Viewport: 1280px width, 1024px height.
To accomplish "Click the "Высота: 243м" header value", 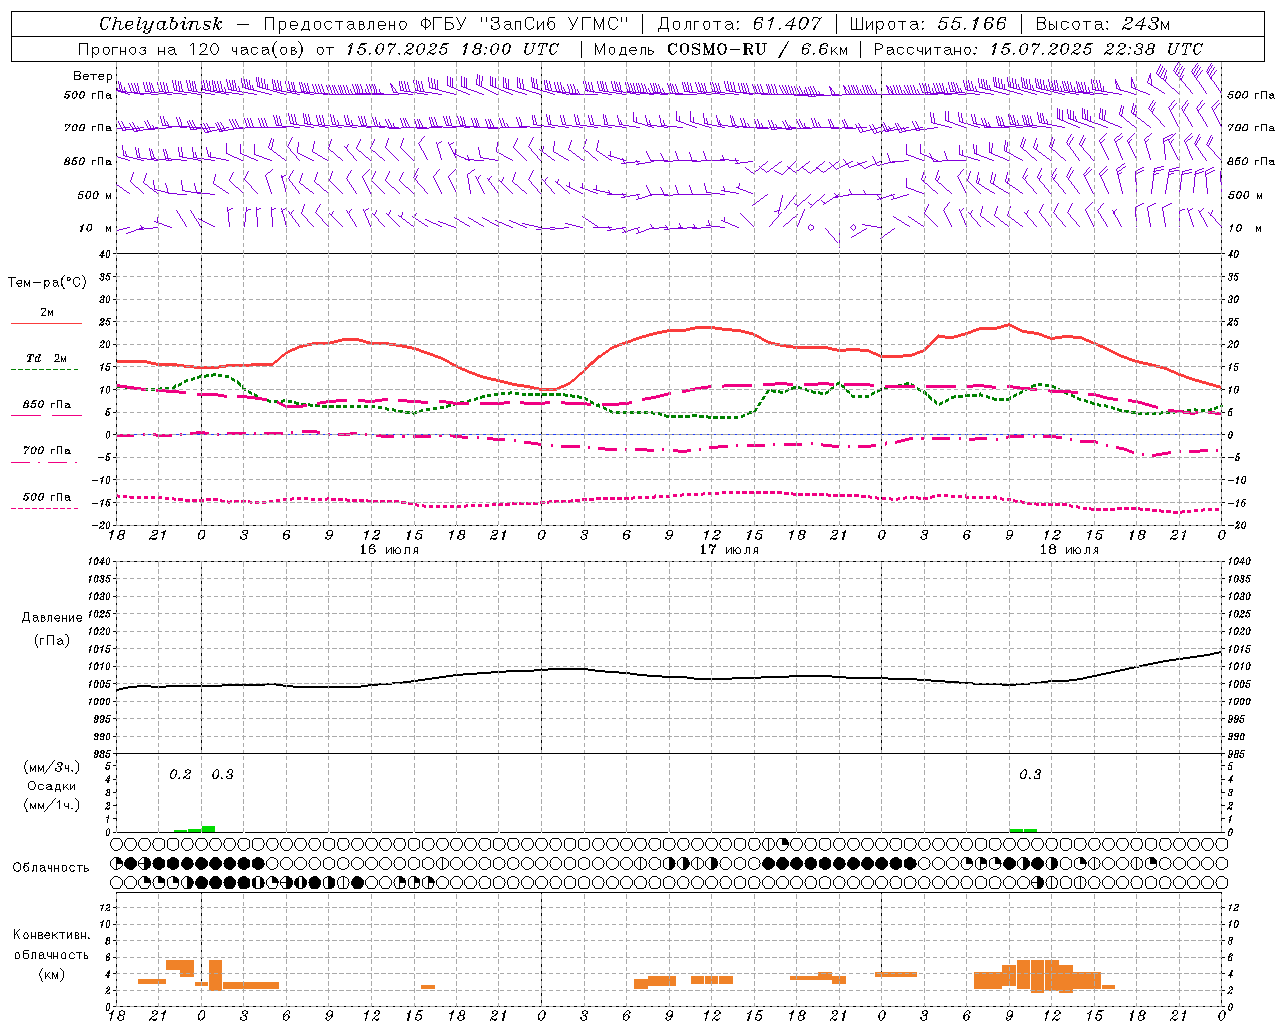I will point(1103,24).
